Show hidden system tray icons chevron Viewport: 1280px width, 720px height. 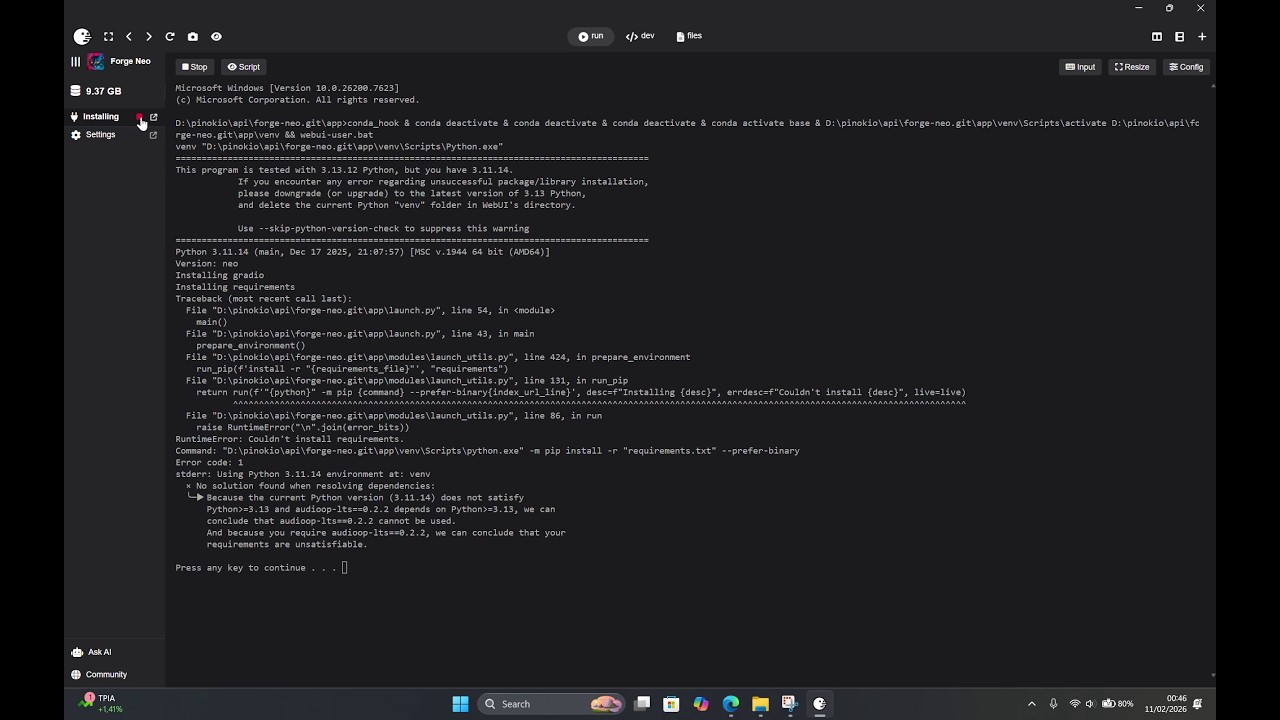pyautogui.click(x=1032, y=704)
